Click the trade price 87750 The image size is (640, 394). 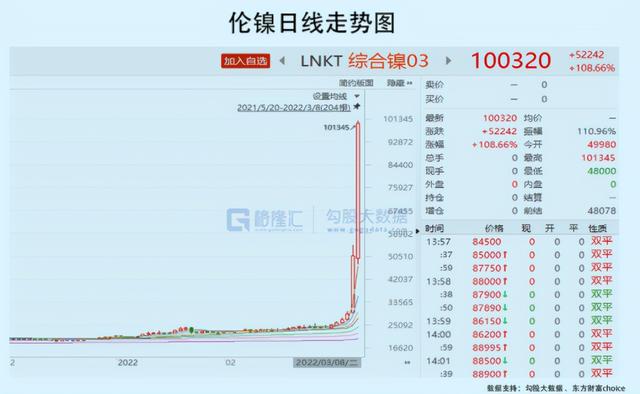(487, 268)
